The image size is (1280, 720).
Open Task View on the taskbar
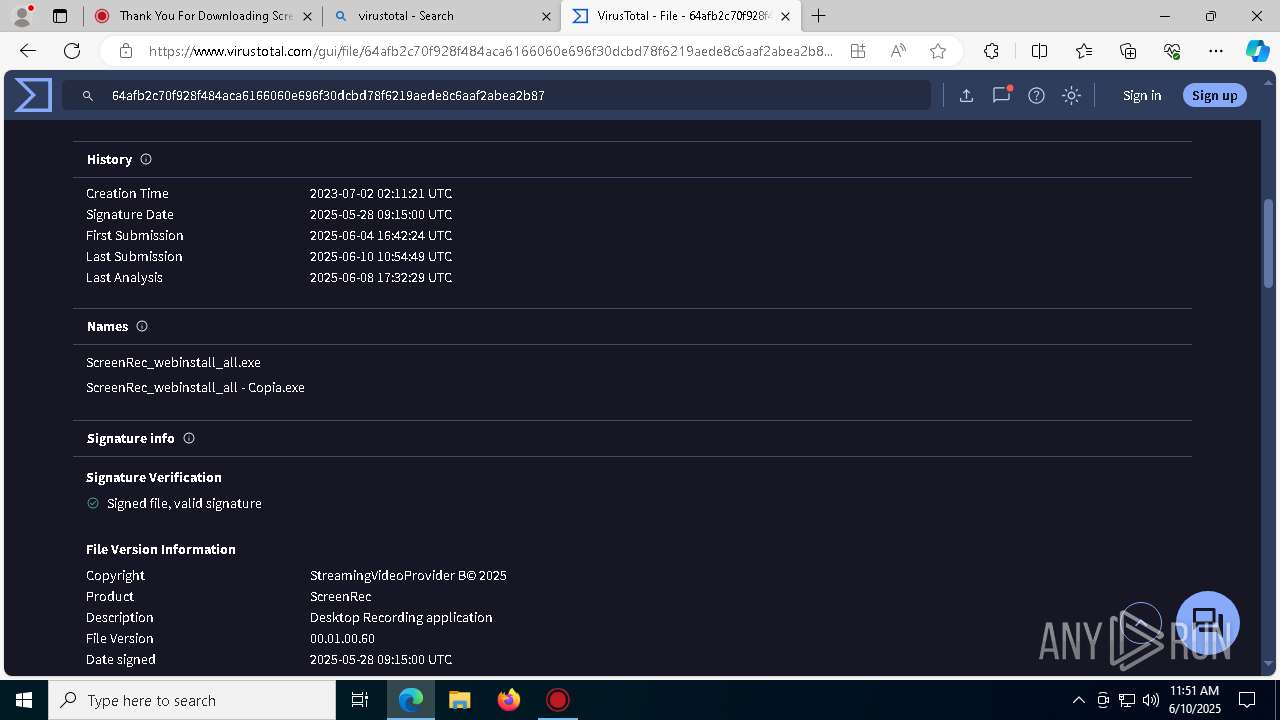360,700
